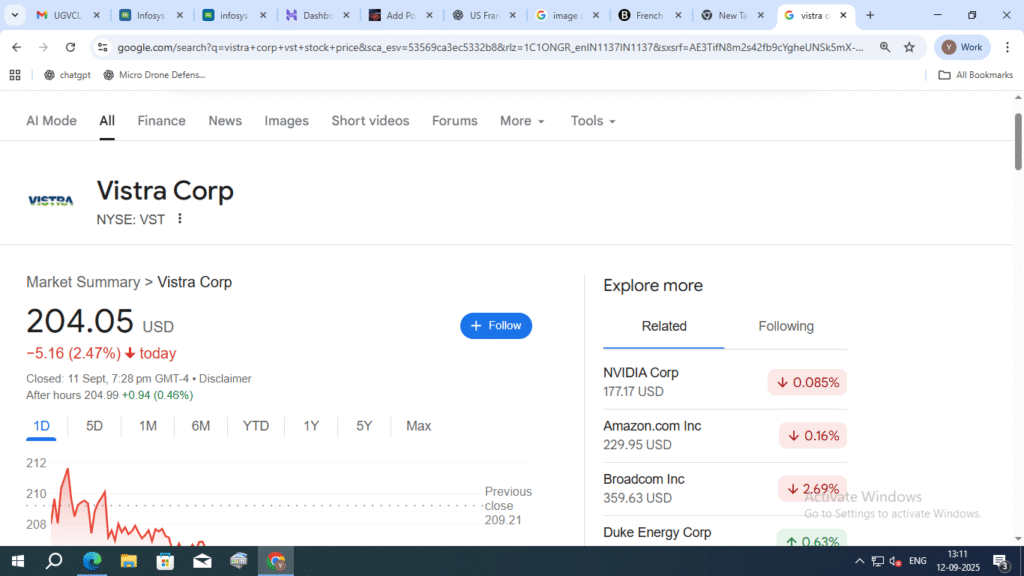Reload the page with the refresh icon

[x=70, y=47]
